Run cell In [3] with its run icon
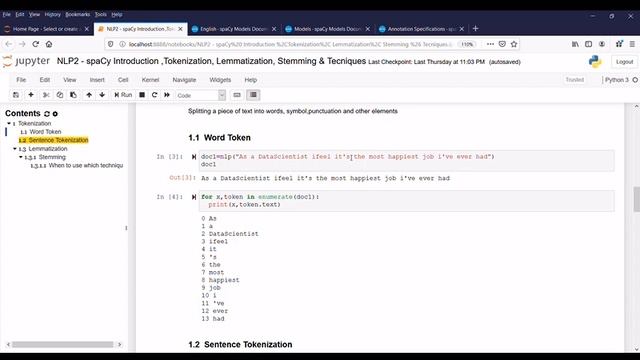 coord(194,157)
